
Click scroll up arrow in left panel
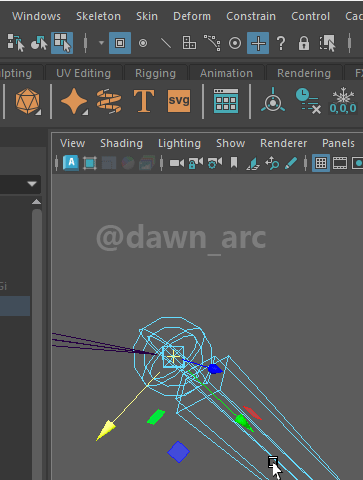point(37,202)
